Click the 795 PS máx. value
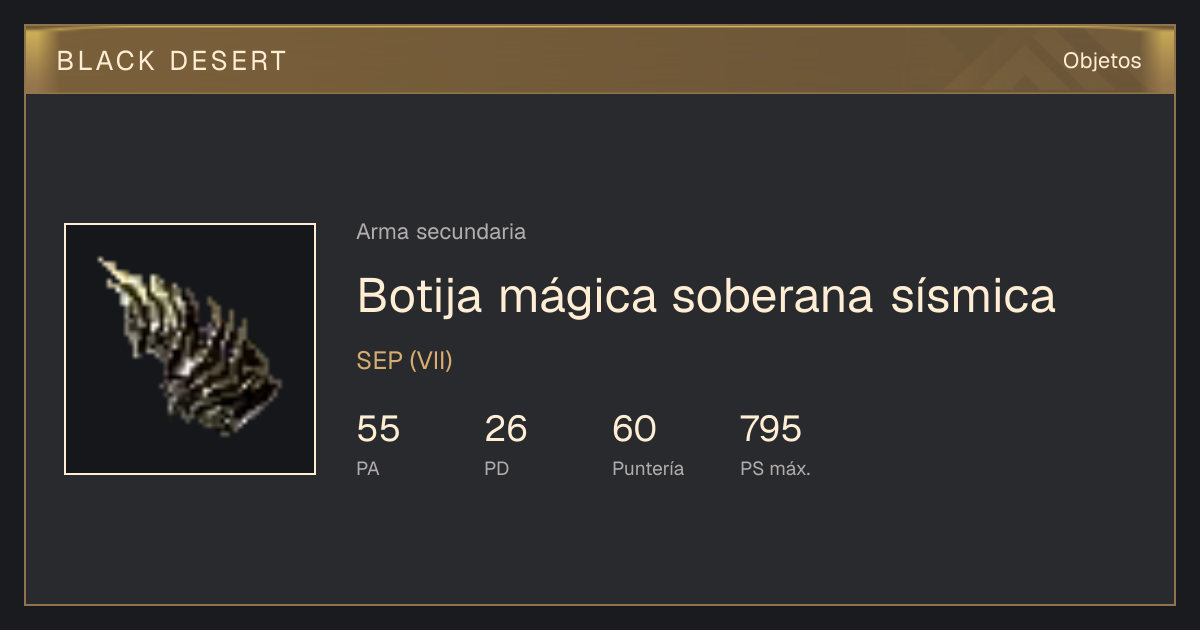This screenshot has height=630, width=1200. pyautogui.click(x=771, y=429)
